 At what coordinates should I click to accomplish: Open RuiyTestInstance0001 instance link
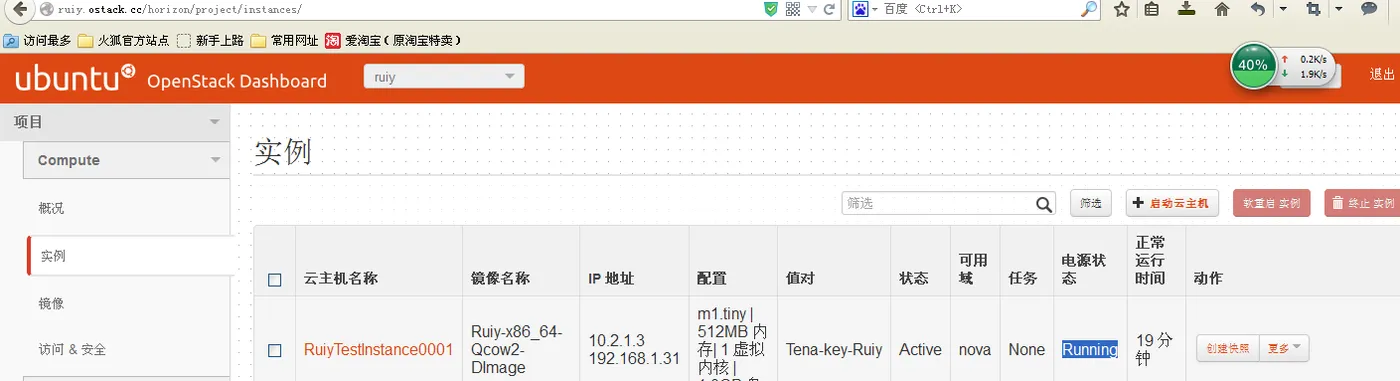point(379,349)
